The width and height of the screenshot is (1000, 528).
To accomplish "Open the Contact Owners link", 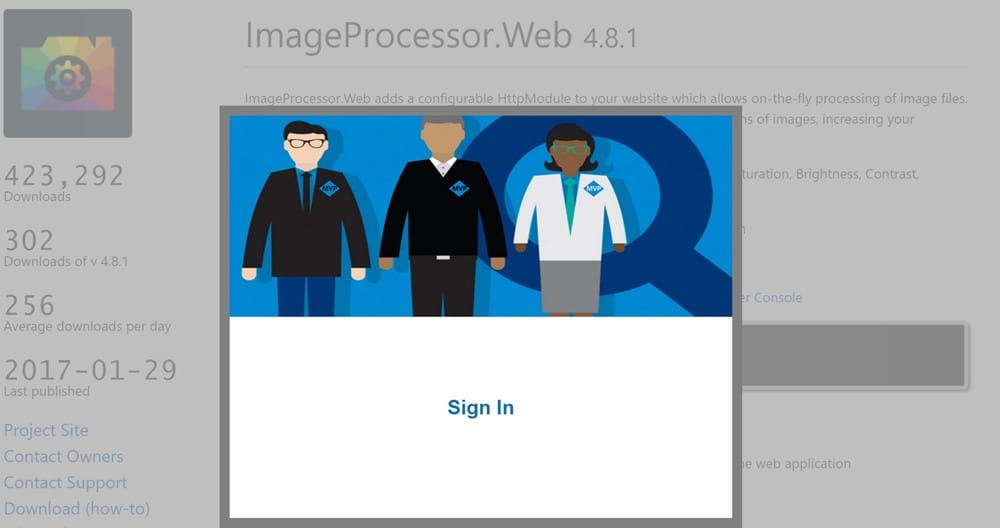I will point(63,457).
